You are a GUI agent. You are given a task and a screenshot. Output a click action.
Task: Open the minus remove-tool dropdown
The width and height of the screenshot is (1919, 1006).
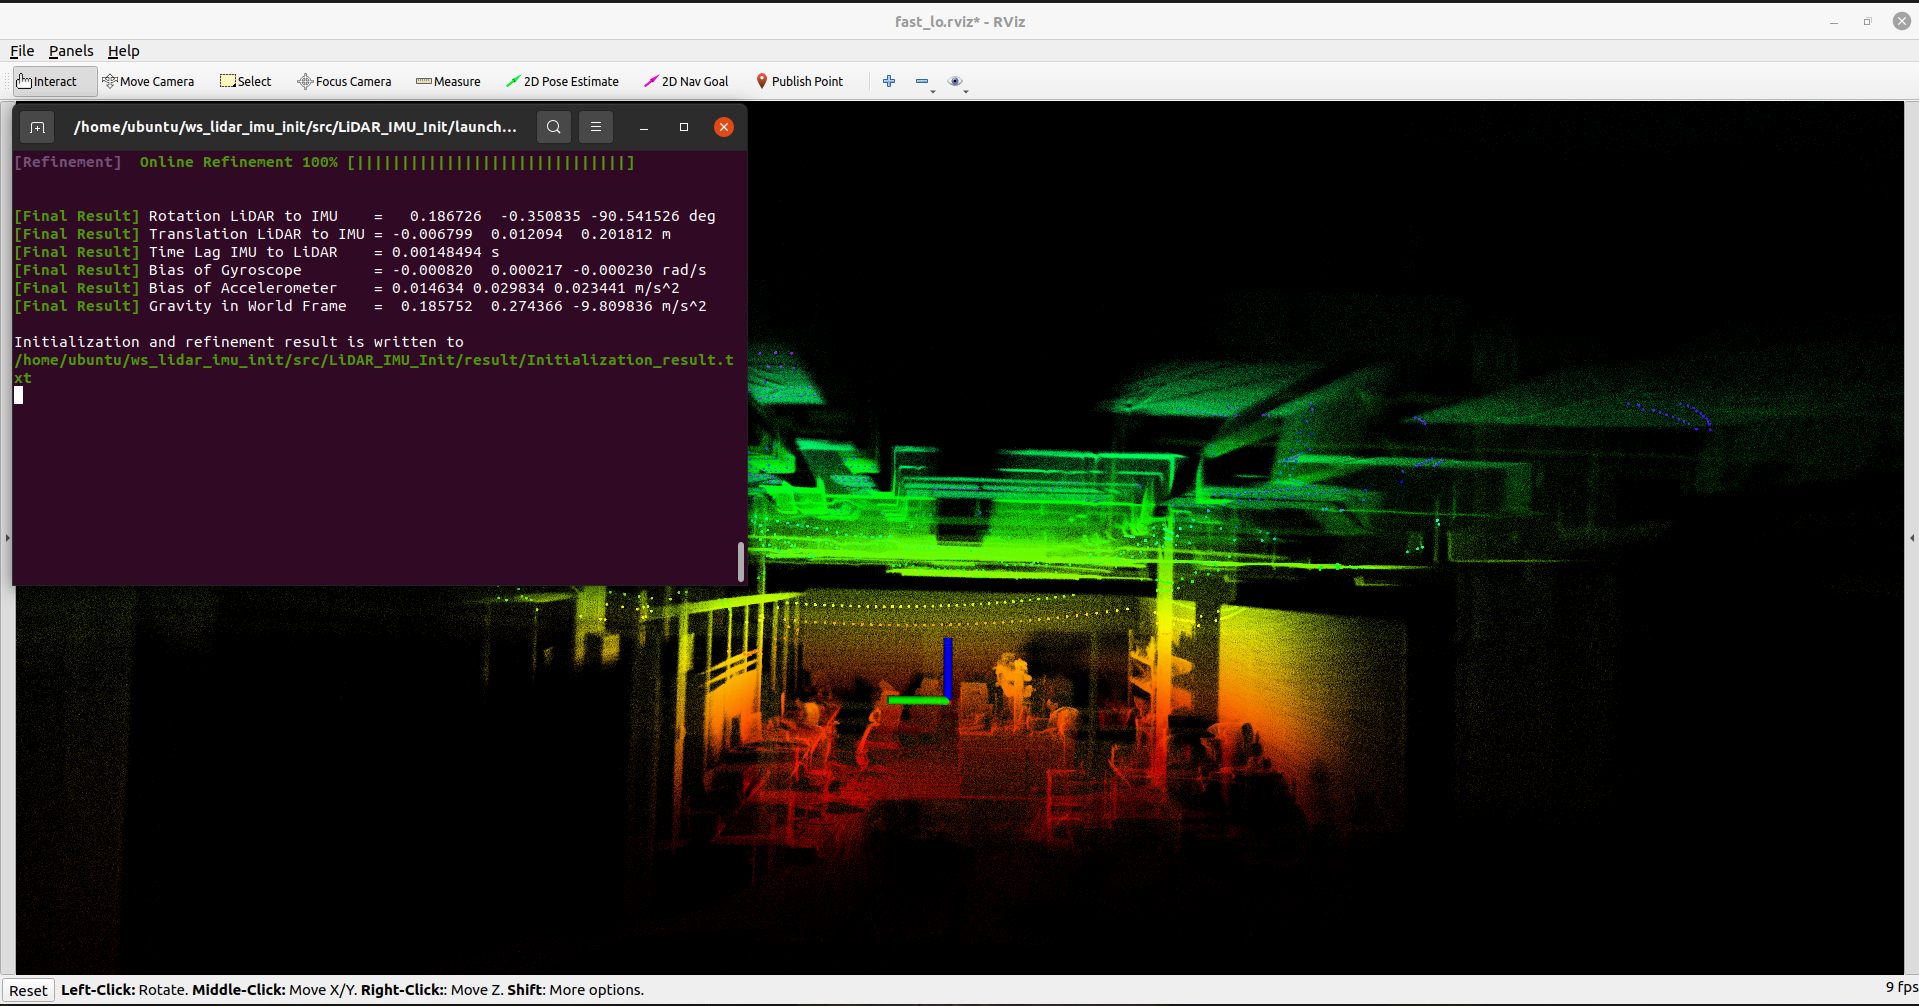925,83
